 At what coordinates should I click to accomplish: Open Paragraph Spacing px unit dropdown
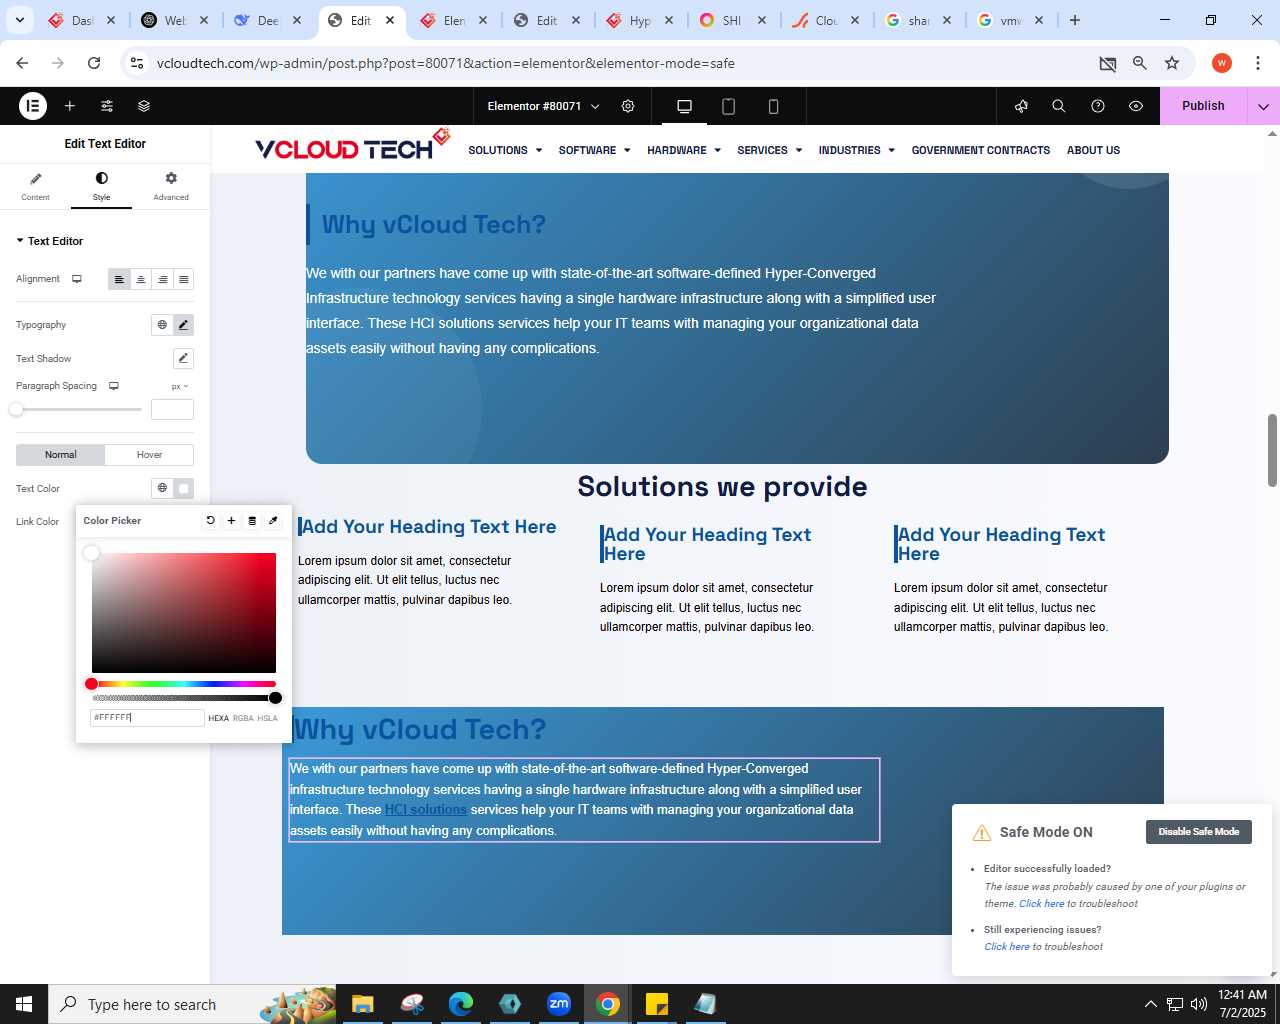pos(180,386)
